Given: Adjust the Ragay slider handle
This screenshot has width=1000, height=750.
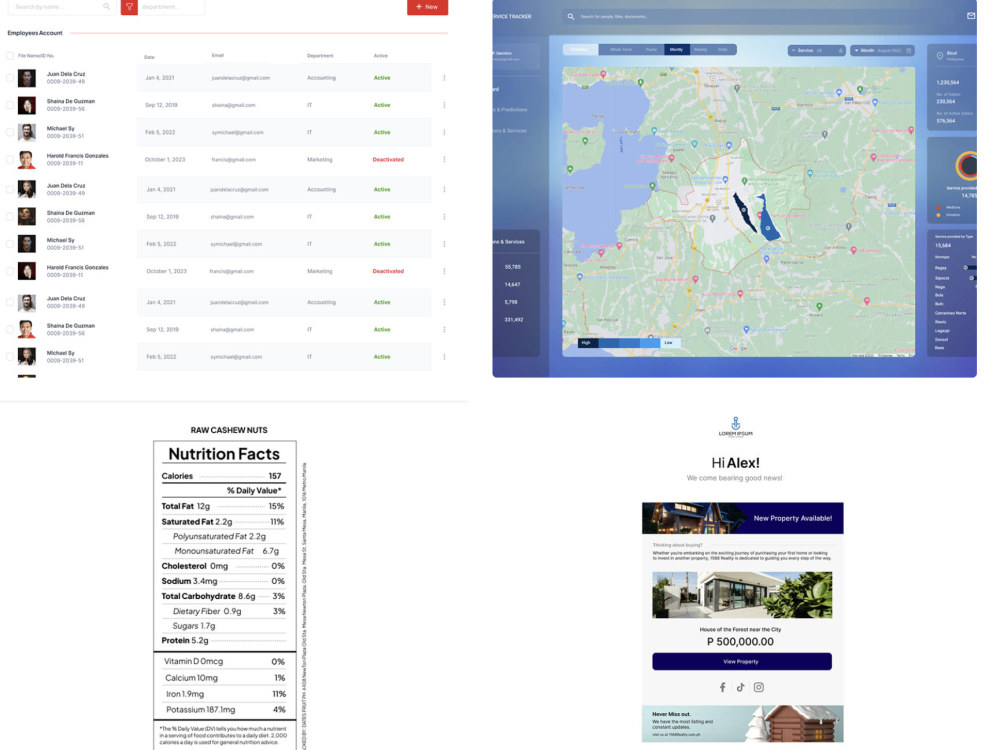Looking at the screenshot, I should [966, 268].
